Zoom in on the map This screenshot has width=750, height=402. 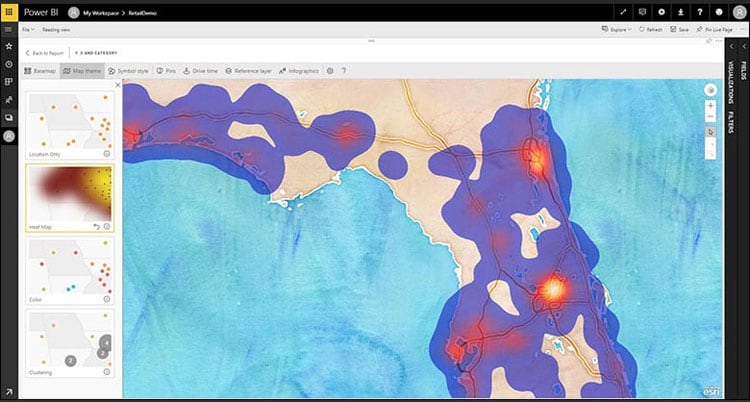tap(711, 106)
